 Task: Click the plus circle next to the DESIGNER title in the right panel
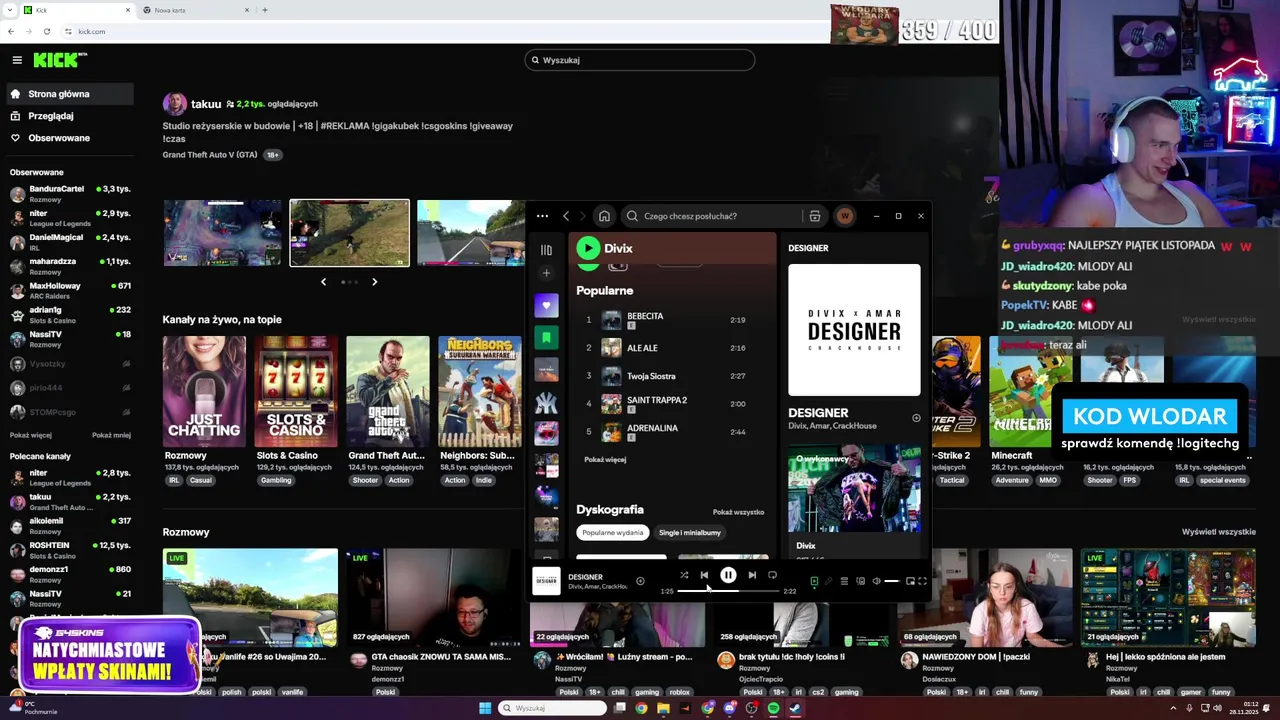click(916, 418)
